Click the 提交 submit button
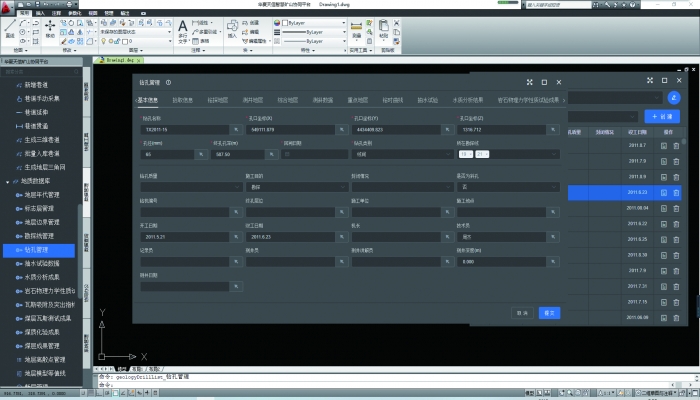This screenshot has width=700, height=400. 549,313
